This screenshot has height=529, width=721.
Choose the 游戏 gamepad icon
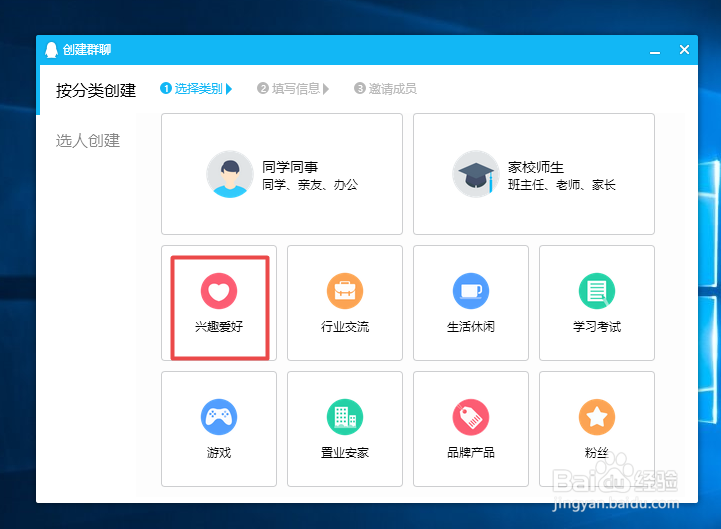pos(219,417)
